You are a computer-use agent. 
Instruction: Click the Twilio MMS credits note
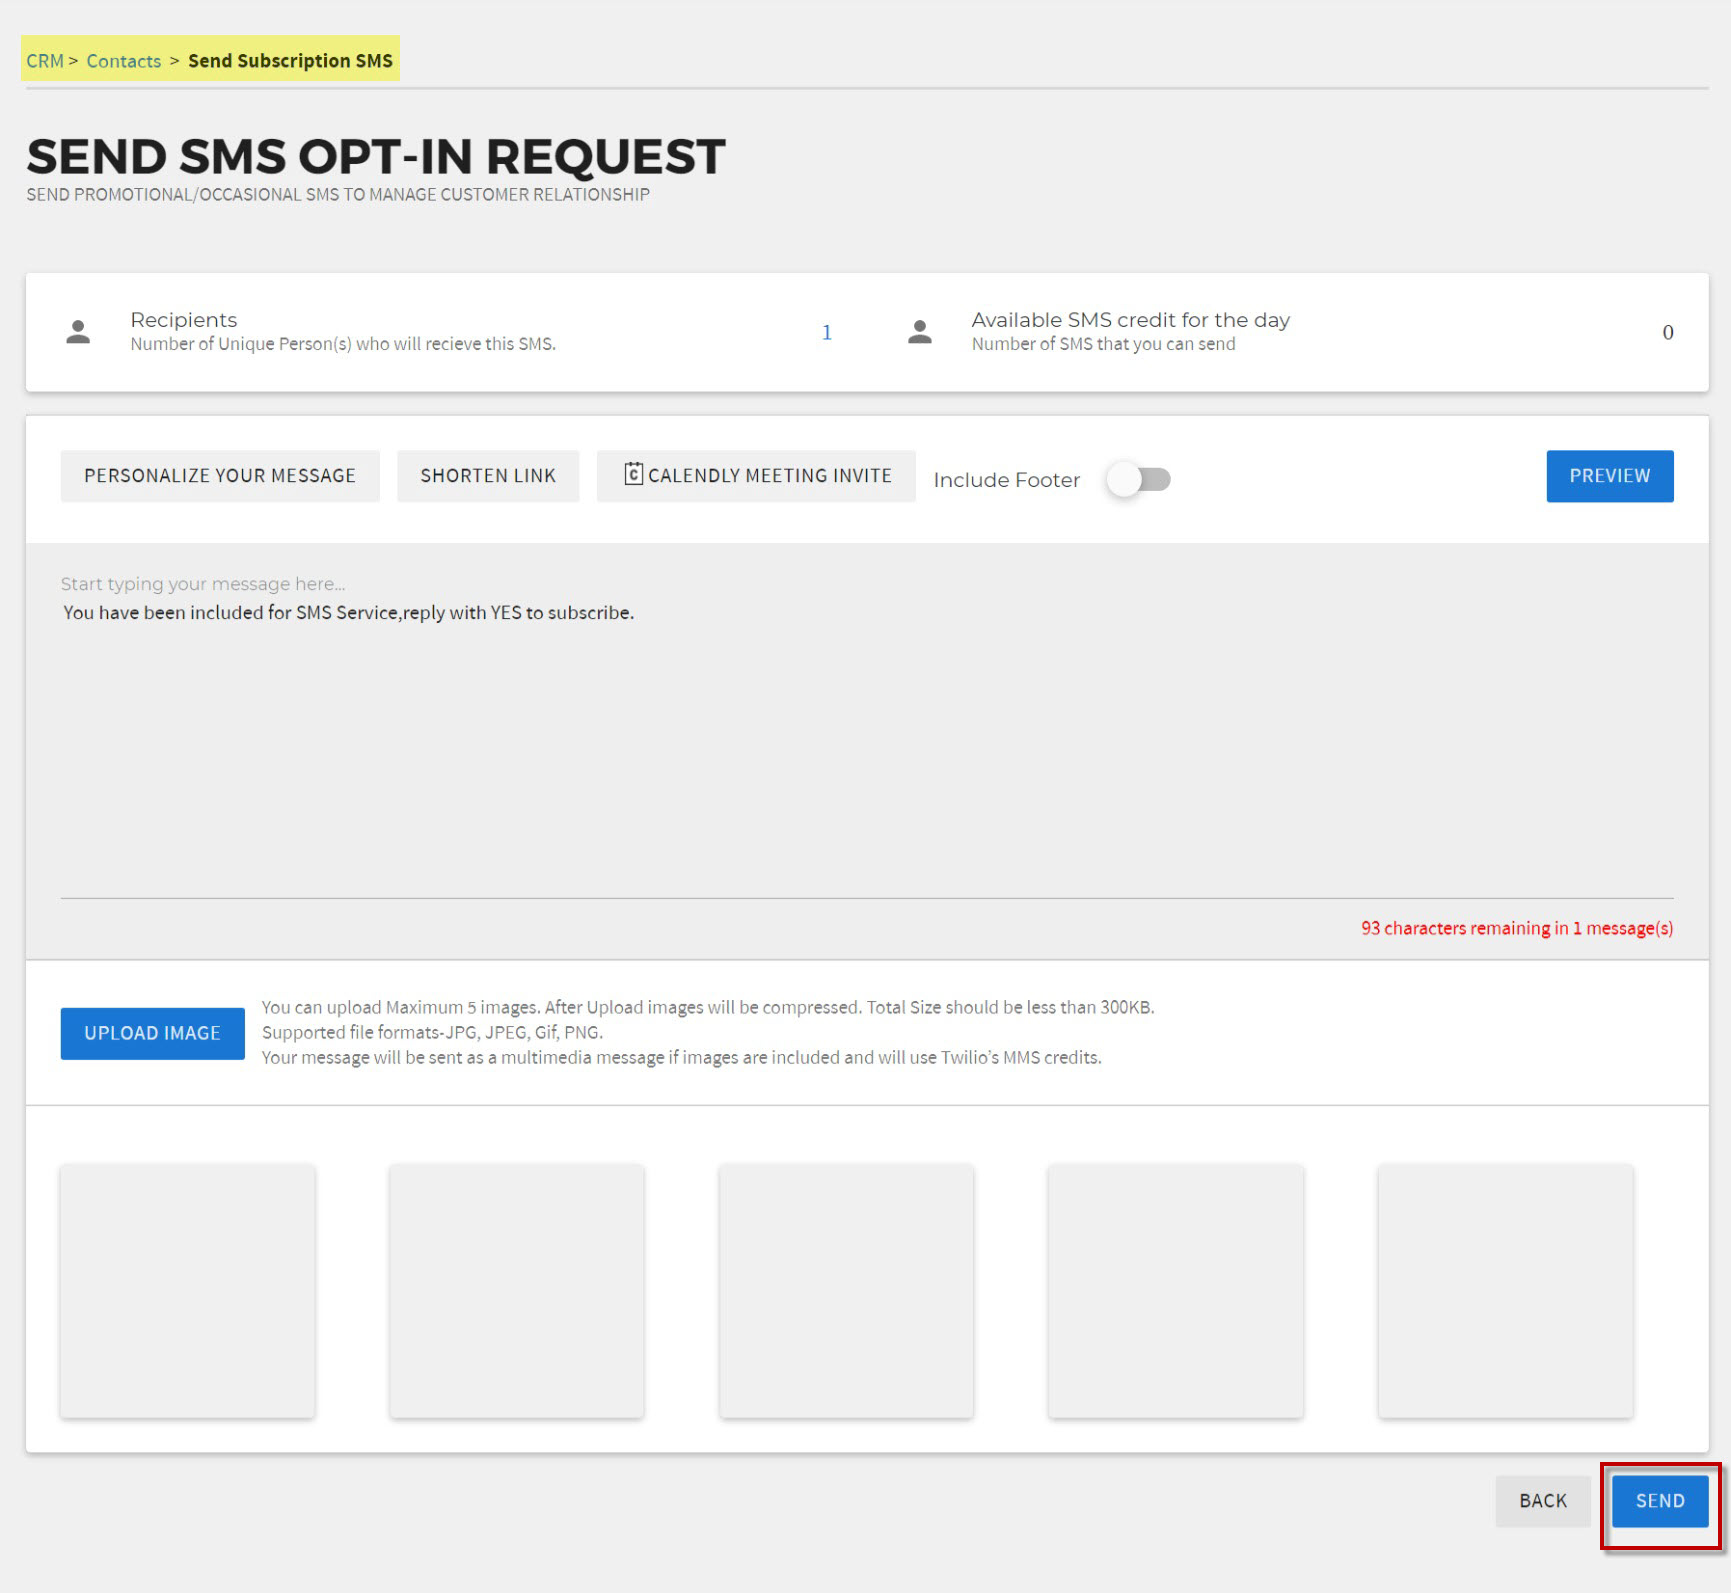tap(681, 1057)
